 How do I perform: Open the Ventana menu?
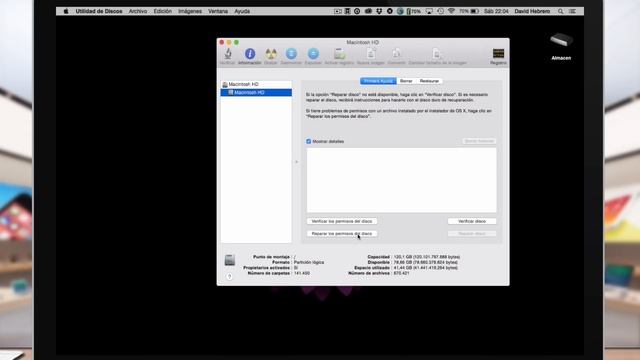coord(218,11)
